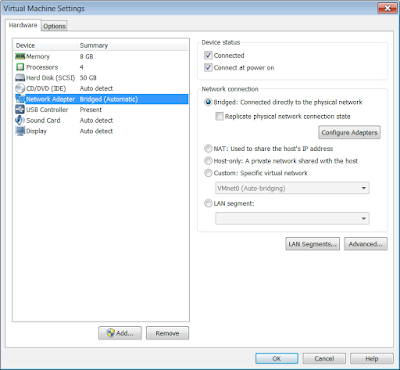Image resolution: width=400 pixels, height=370 pixels.
Task: Remove the selected device
Action: point(167,333)
